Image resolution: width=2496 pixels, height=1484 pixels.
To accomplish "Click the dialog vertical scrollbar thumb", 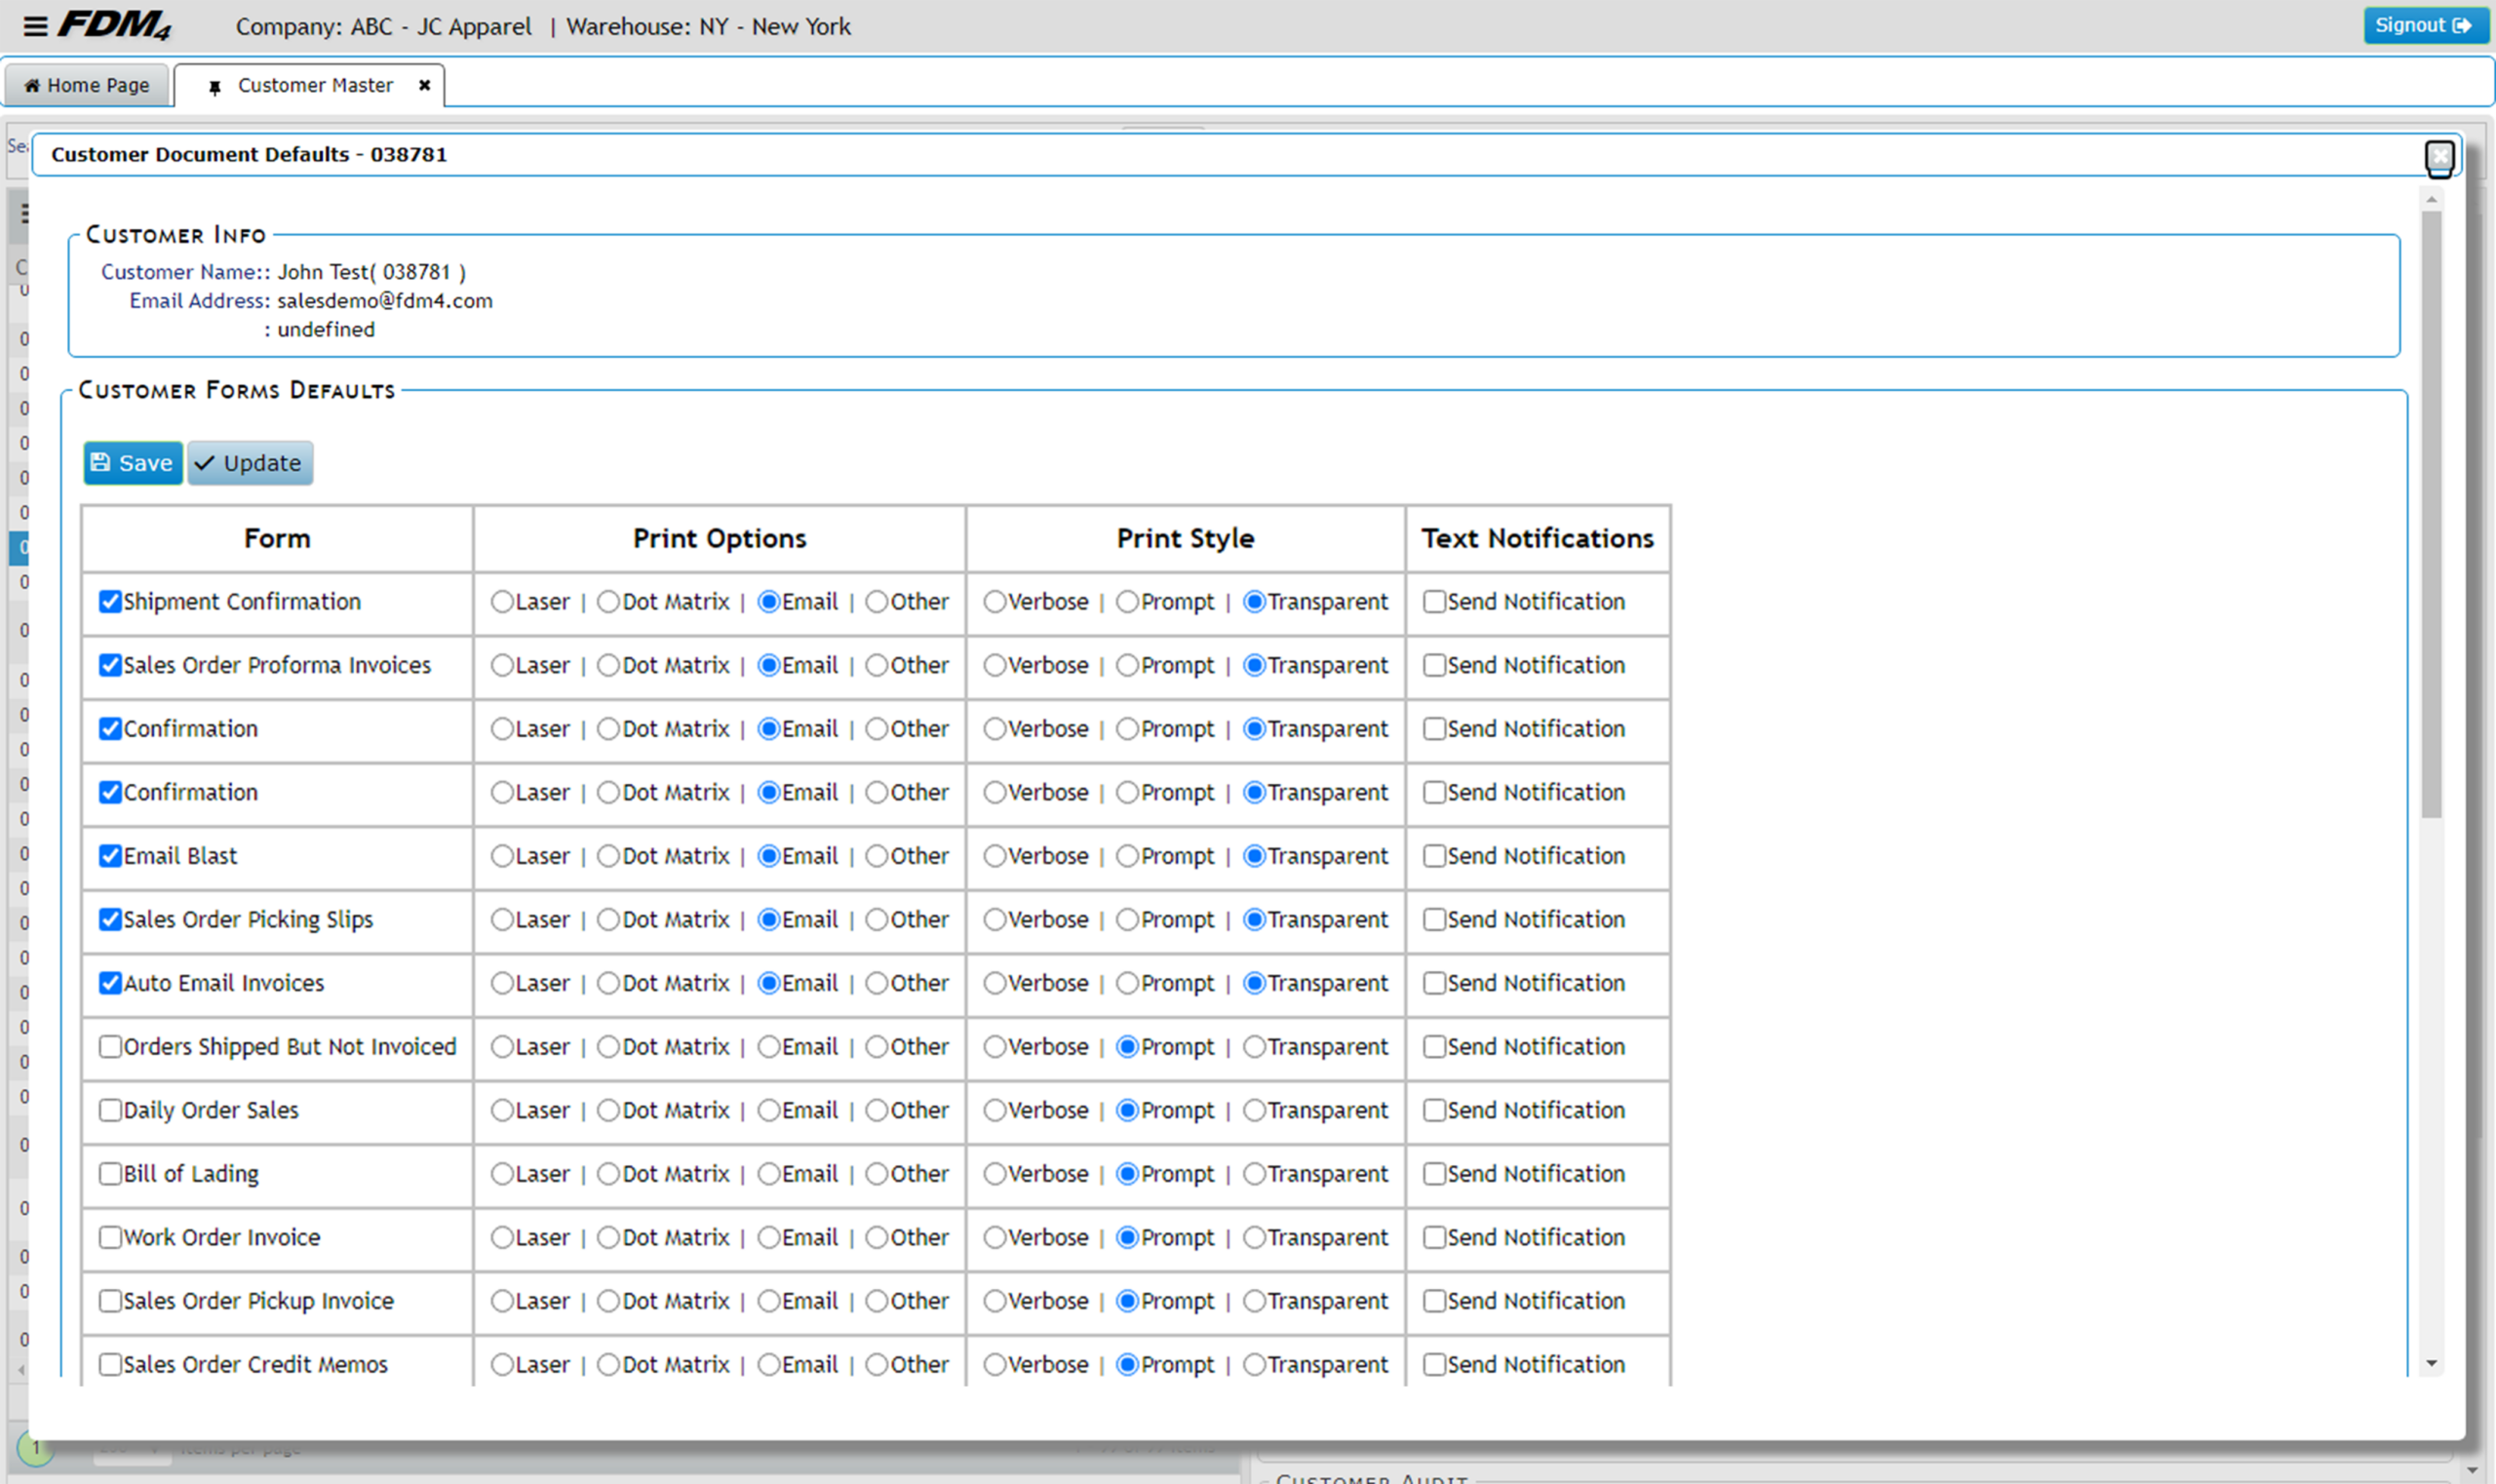I will coord(2432,514).
